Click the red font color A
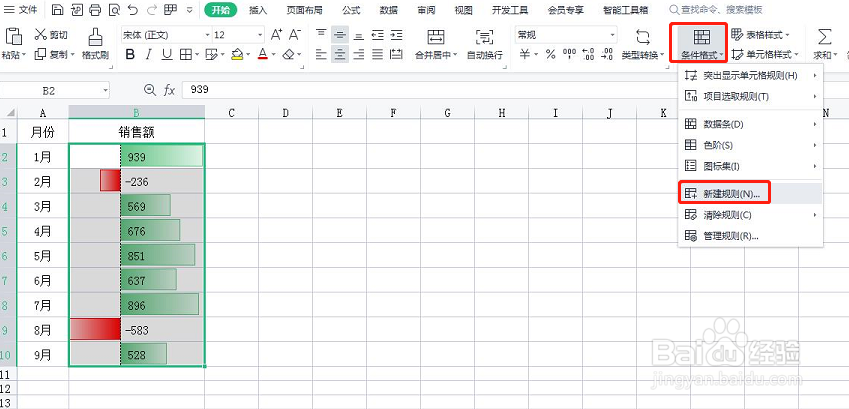Image resolution: width=849 pixels, height=409 pixels. click(263, 54)
